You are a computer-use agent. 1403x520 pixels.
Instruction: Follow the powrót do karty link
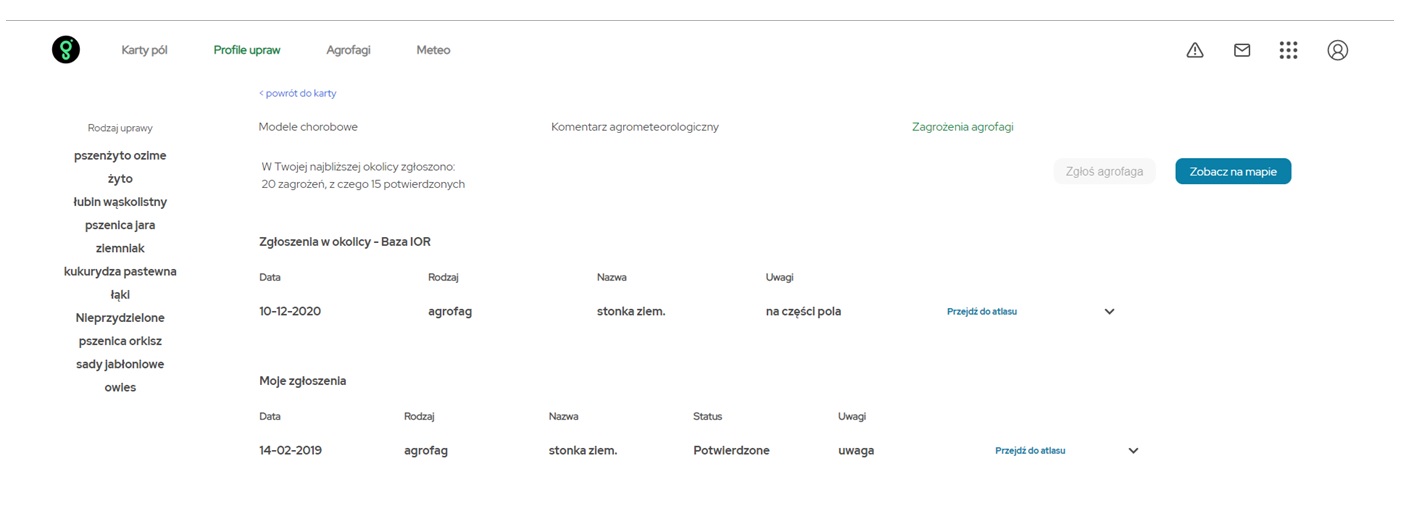(298, 93)
